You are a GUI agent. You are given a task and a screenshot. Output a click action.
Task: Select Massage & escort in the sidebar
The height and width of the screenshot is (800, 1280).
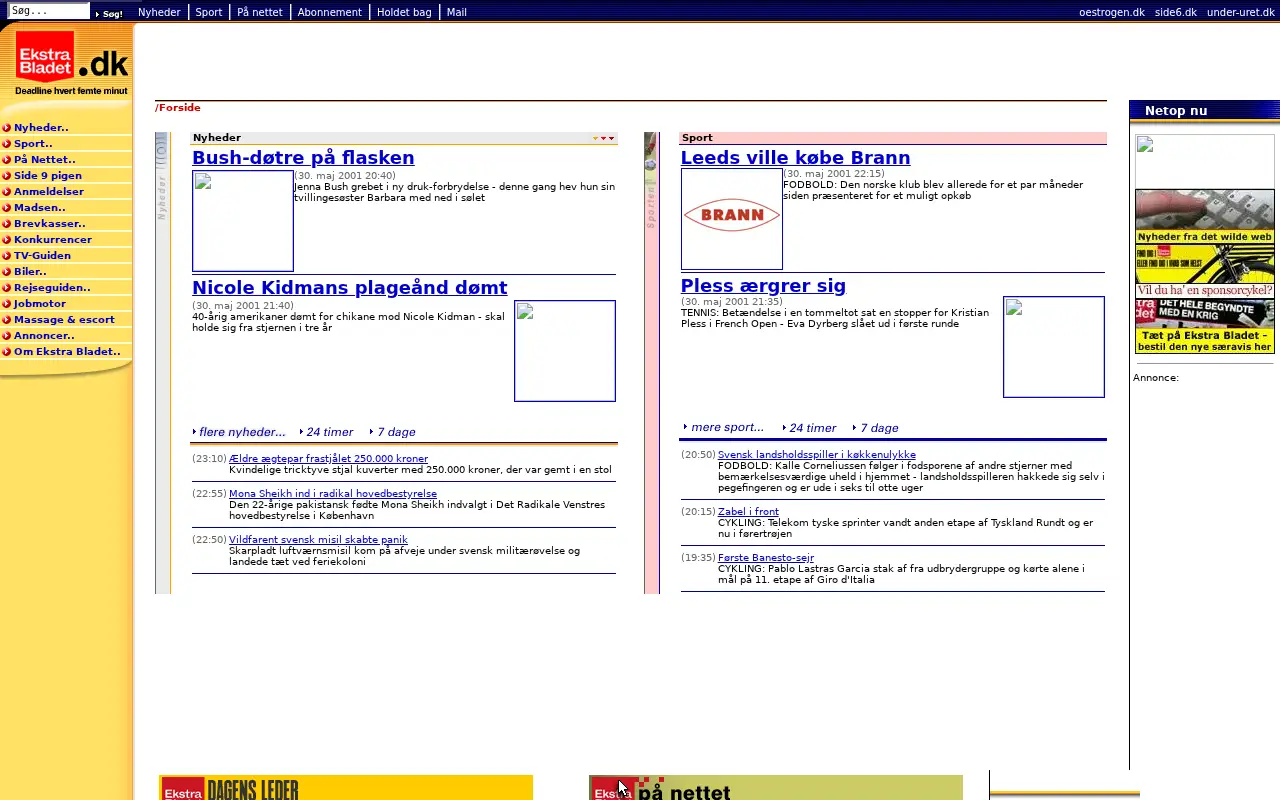tap(64, 319)
